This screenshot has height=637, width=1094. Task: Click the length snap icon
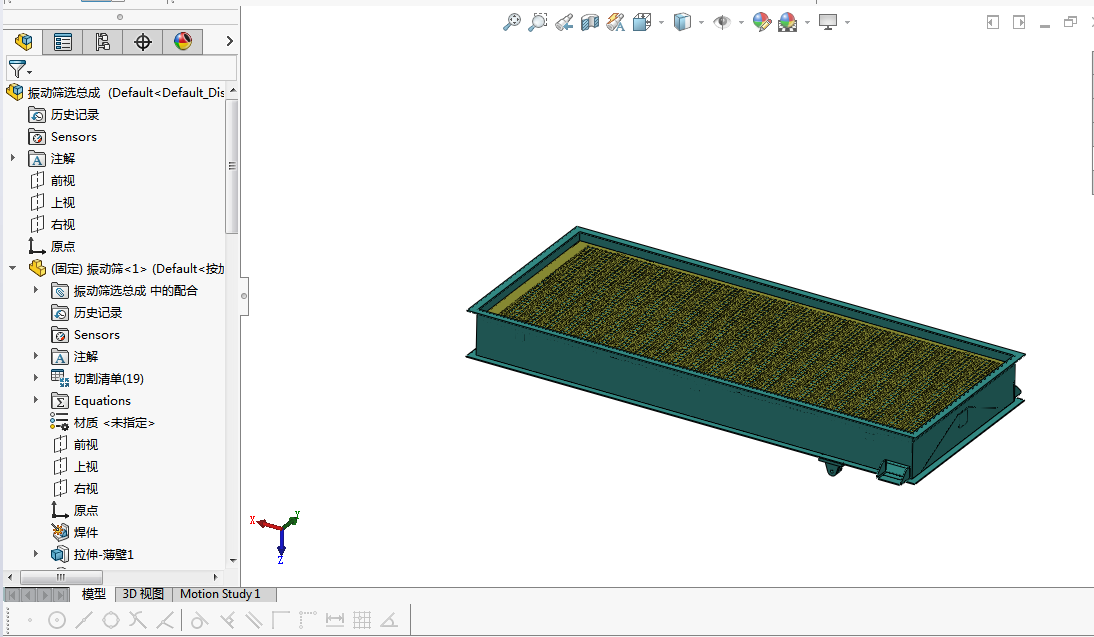pos(335,620)
